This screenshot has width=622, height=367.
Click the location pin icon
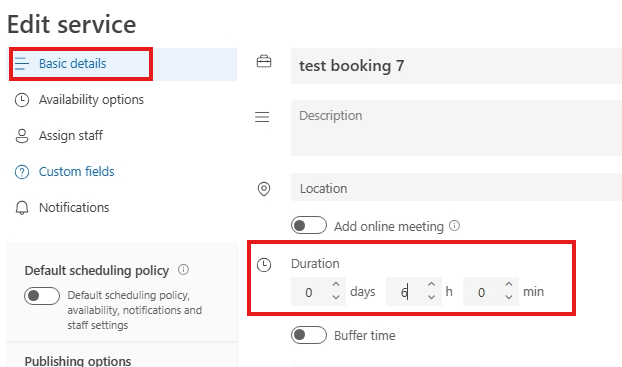coord(264,189)
